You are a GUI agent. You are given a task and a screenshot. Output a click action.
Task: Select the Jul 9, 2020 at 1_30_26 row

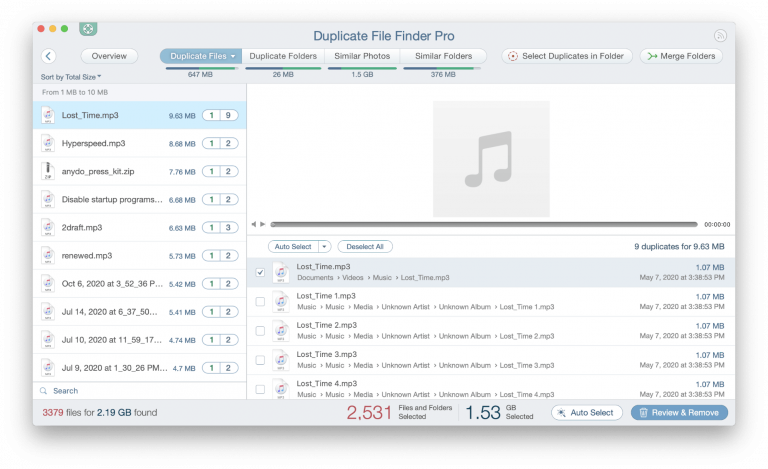(x=140, y=368)
